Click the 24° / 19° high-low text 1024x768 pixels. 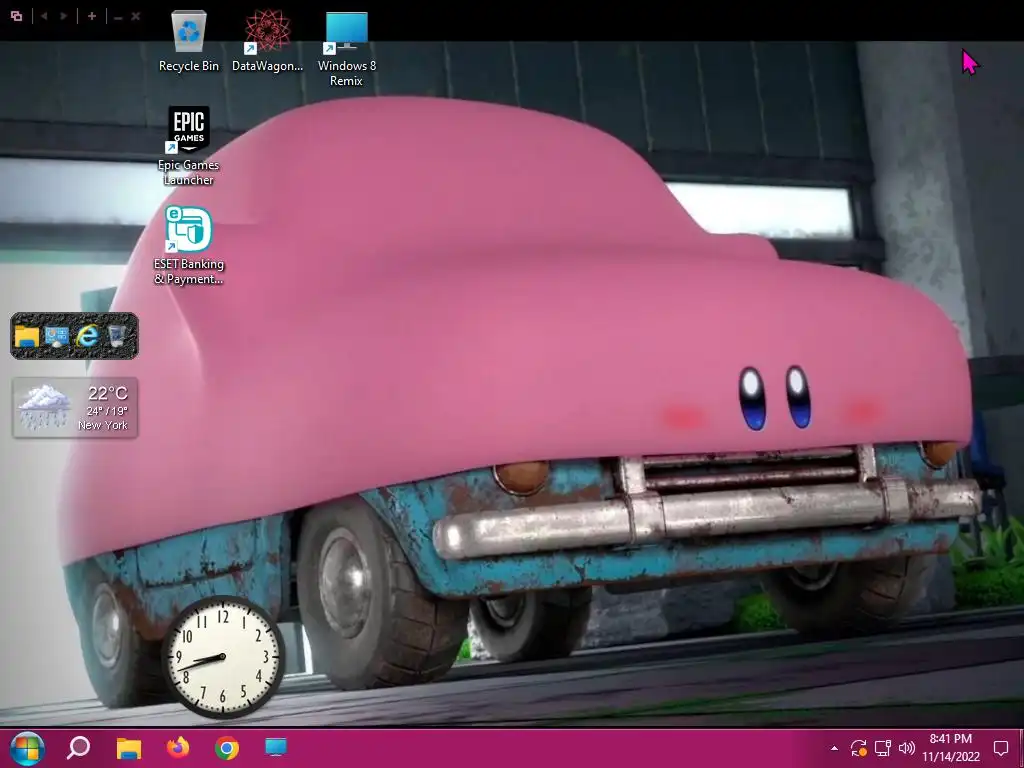[107, 411]
